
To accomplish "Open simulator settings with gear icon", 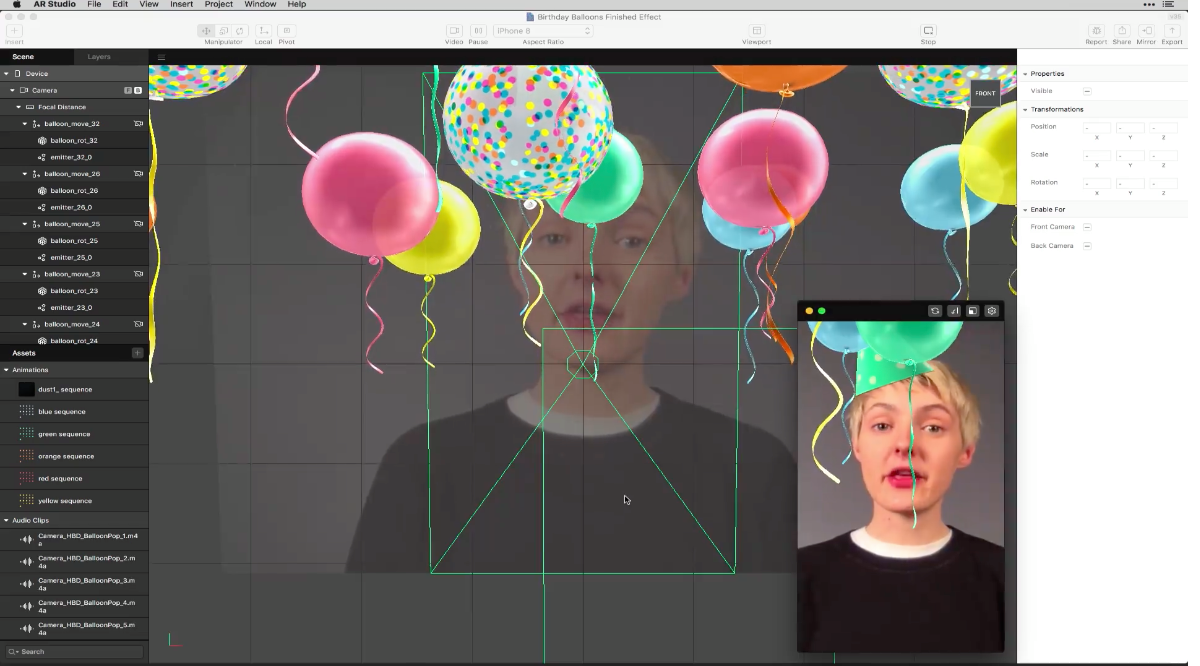I will 991,311.
